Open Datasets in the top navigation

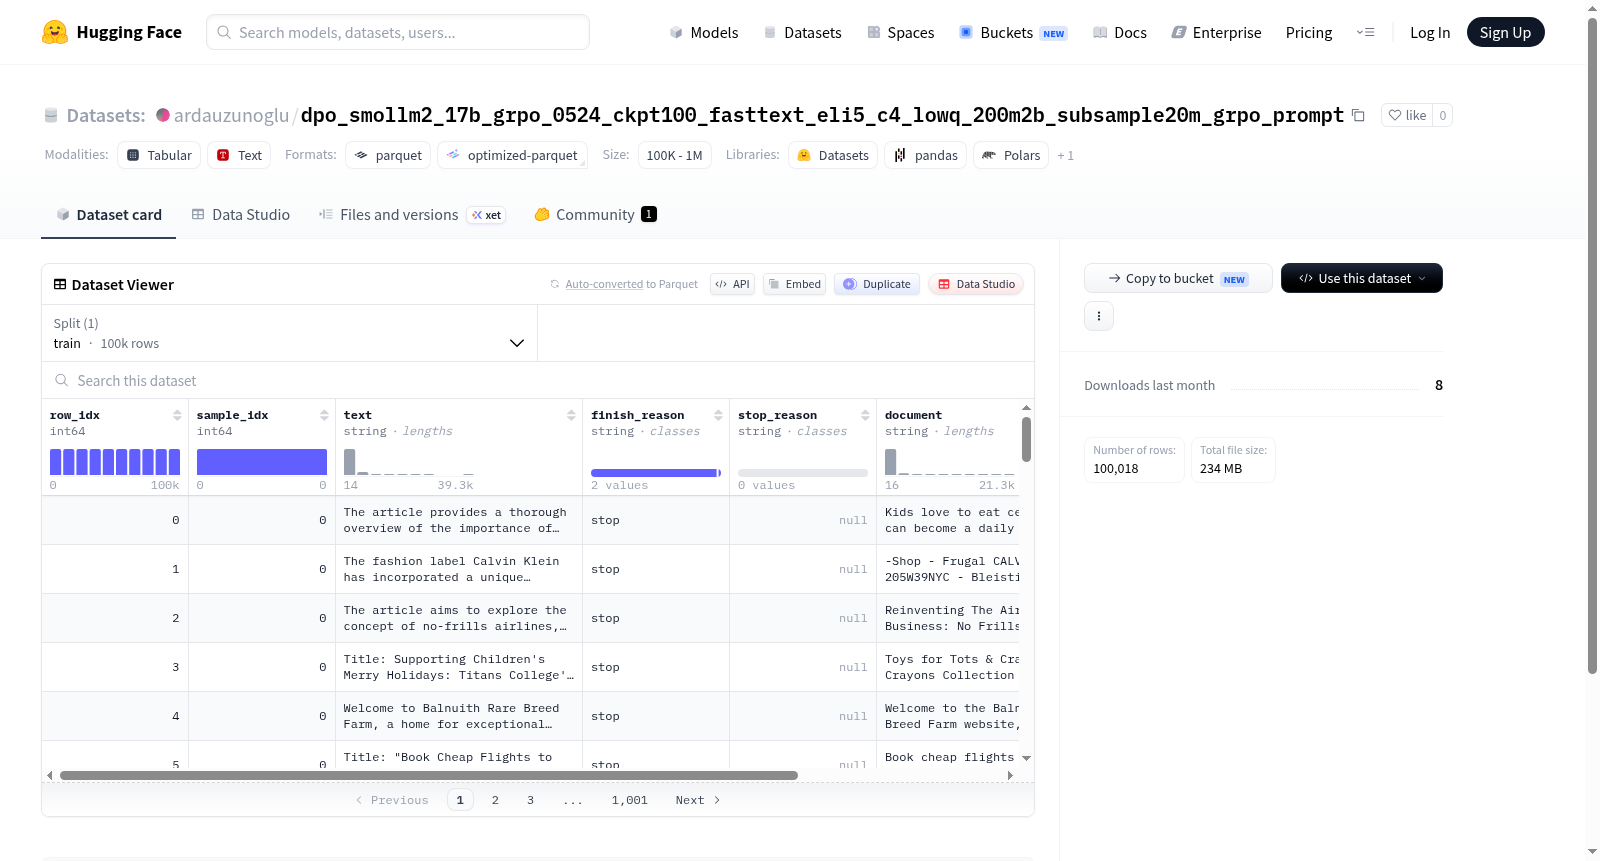click(802, 32)
